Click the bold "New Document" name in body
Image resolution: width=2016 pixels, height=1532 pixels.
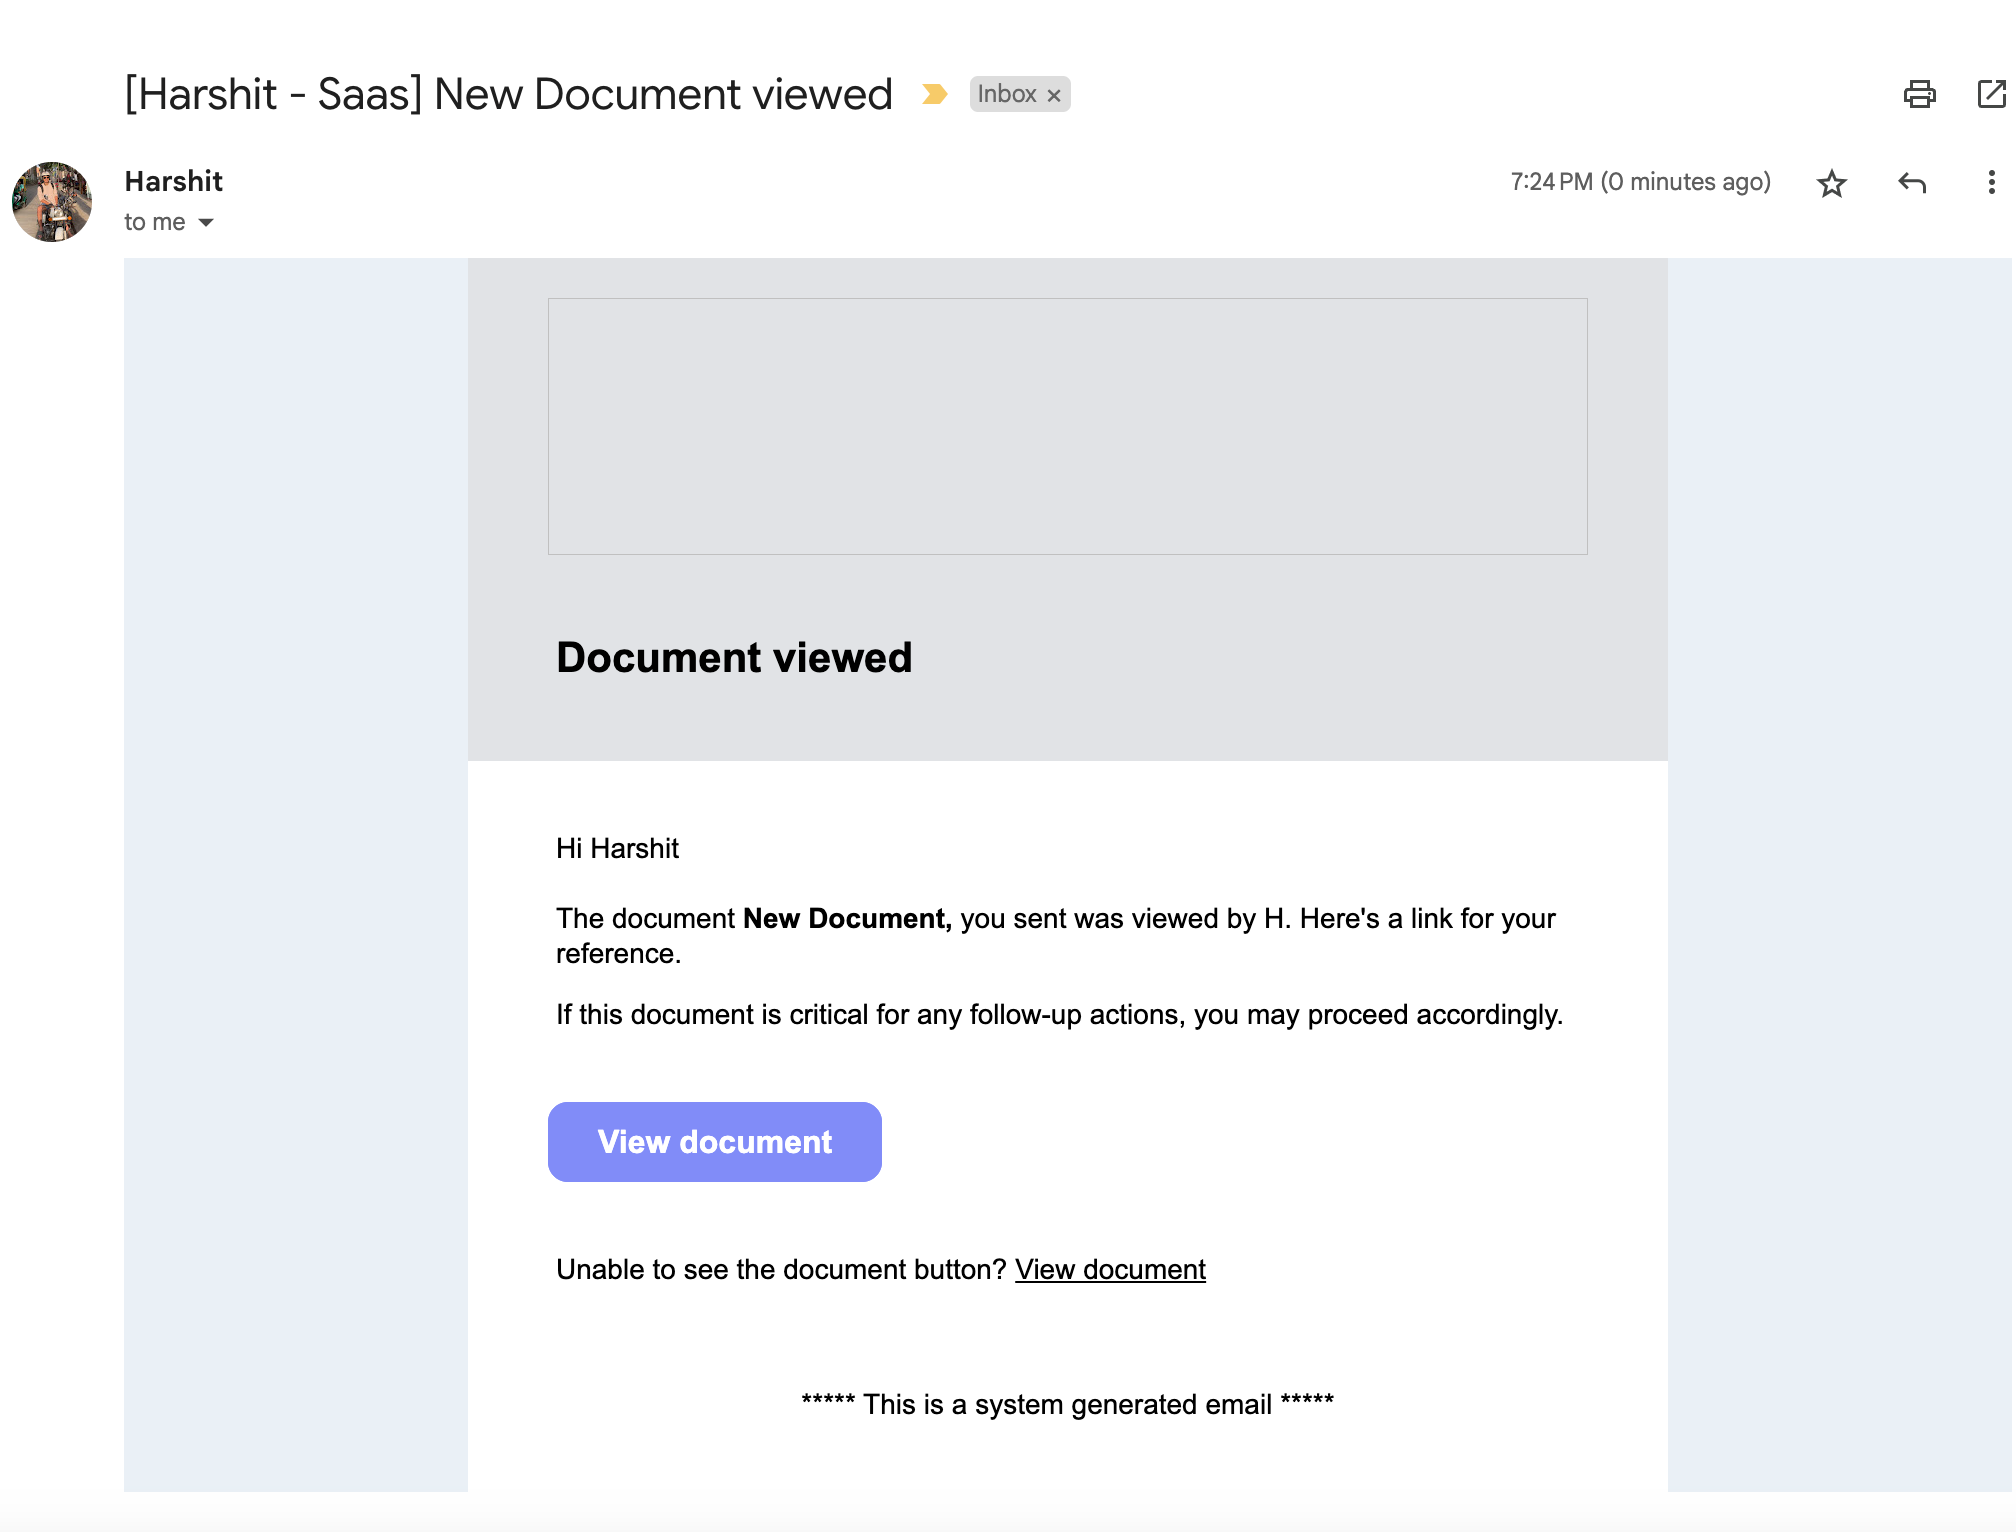[x=846, y=918]
